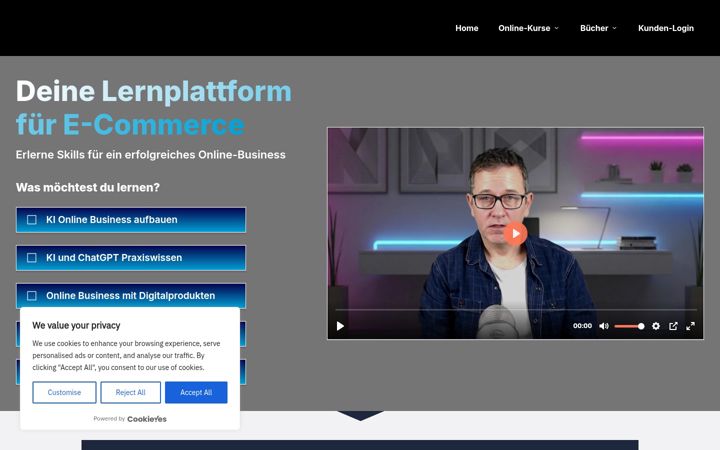Select Online Business mit Digitalprodukten checkbox
The image size is (720, 450).
[32, 296]
